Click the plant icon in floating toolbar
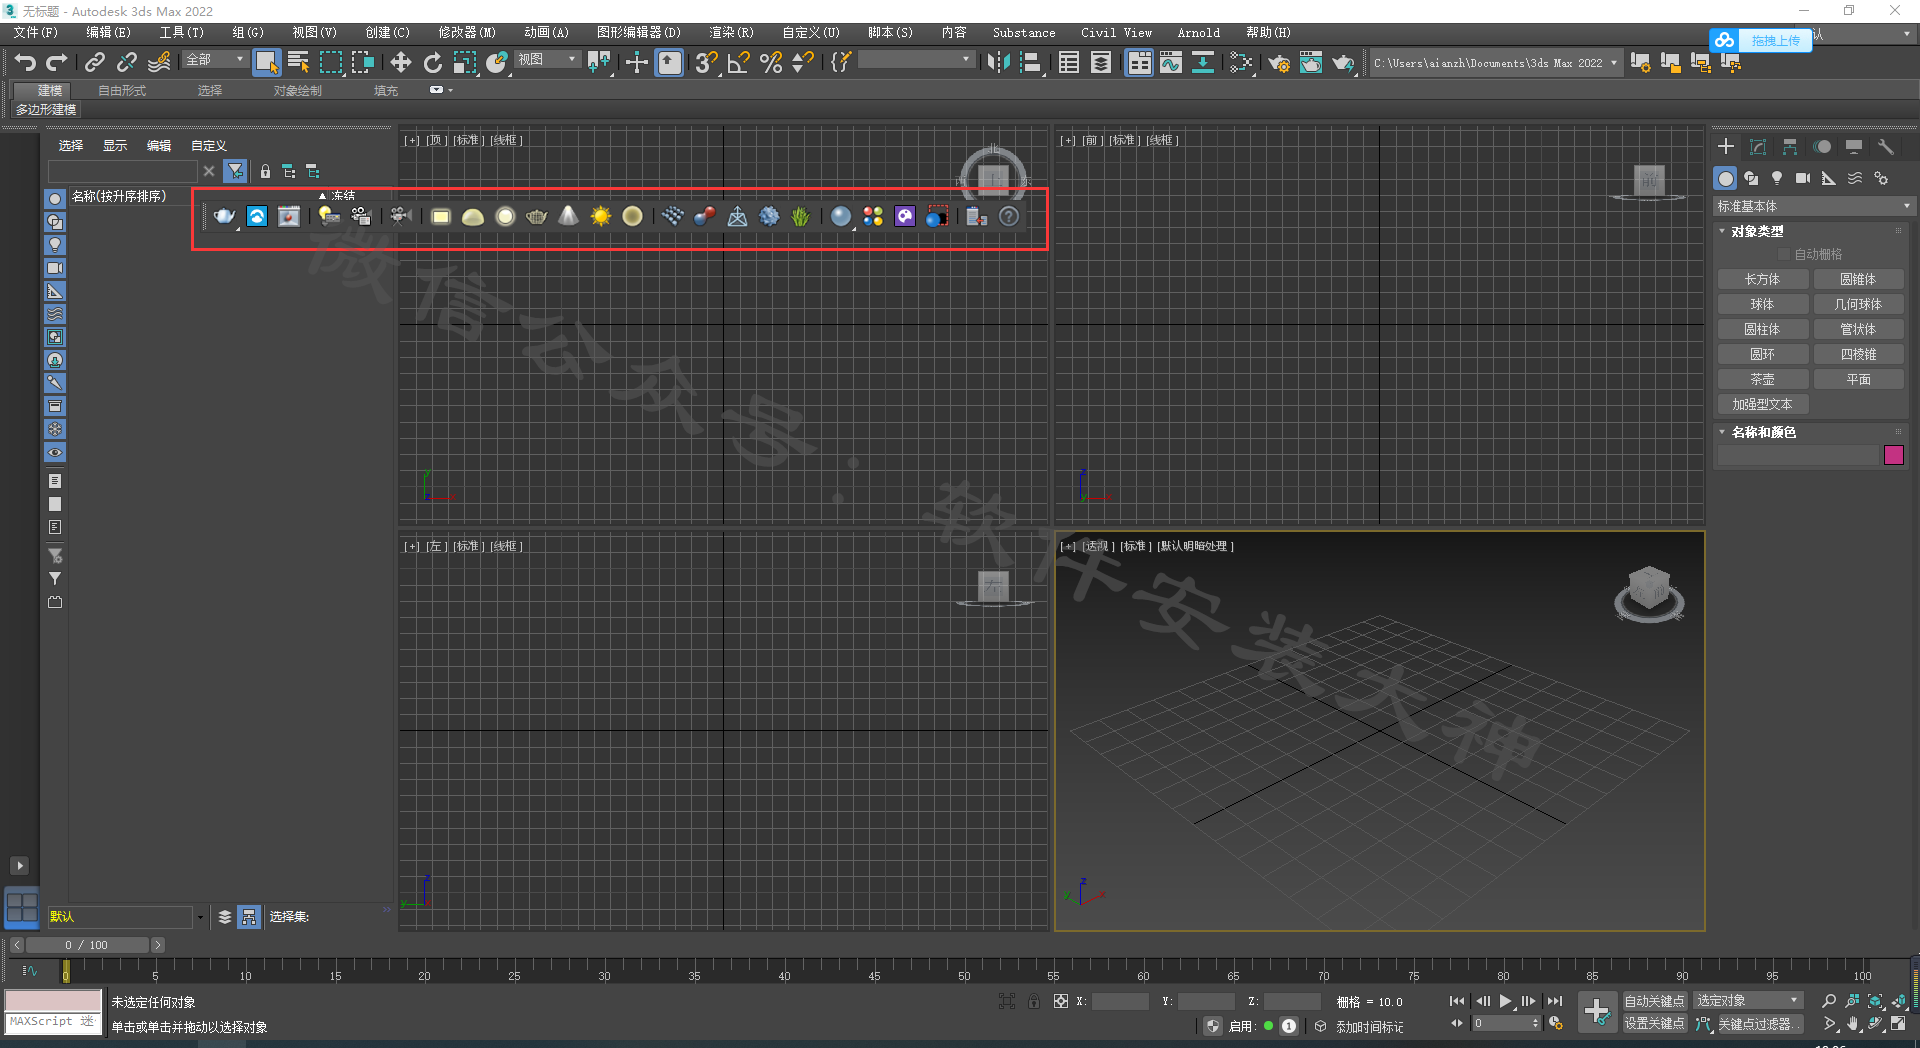The width and height of the screenshot is (1920, 1048). tap(801, 216)
